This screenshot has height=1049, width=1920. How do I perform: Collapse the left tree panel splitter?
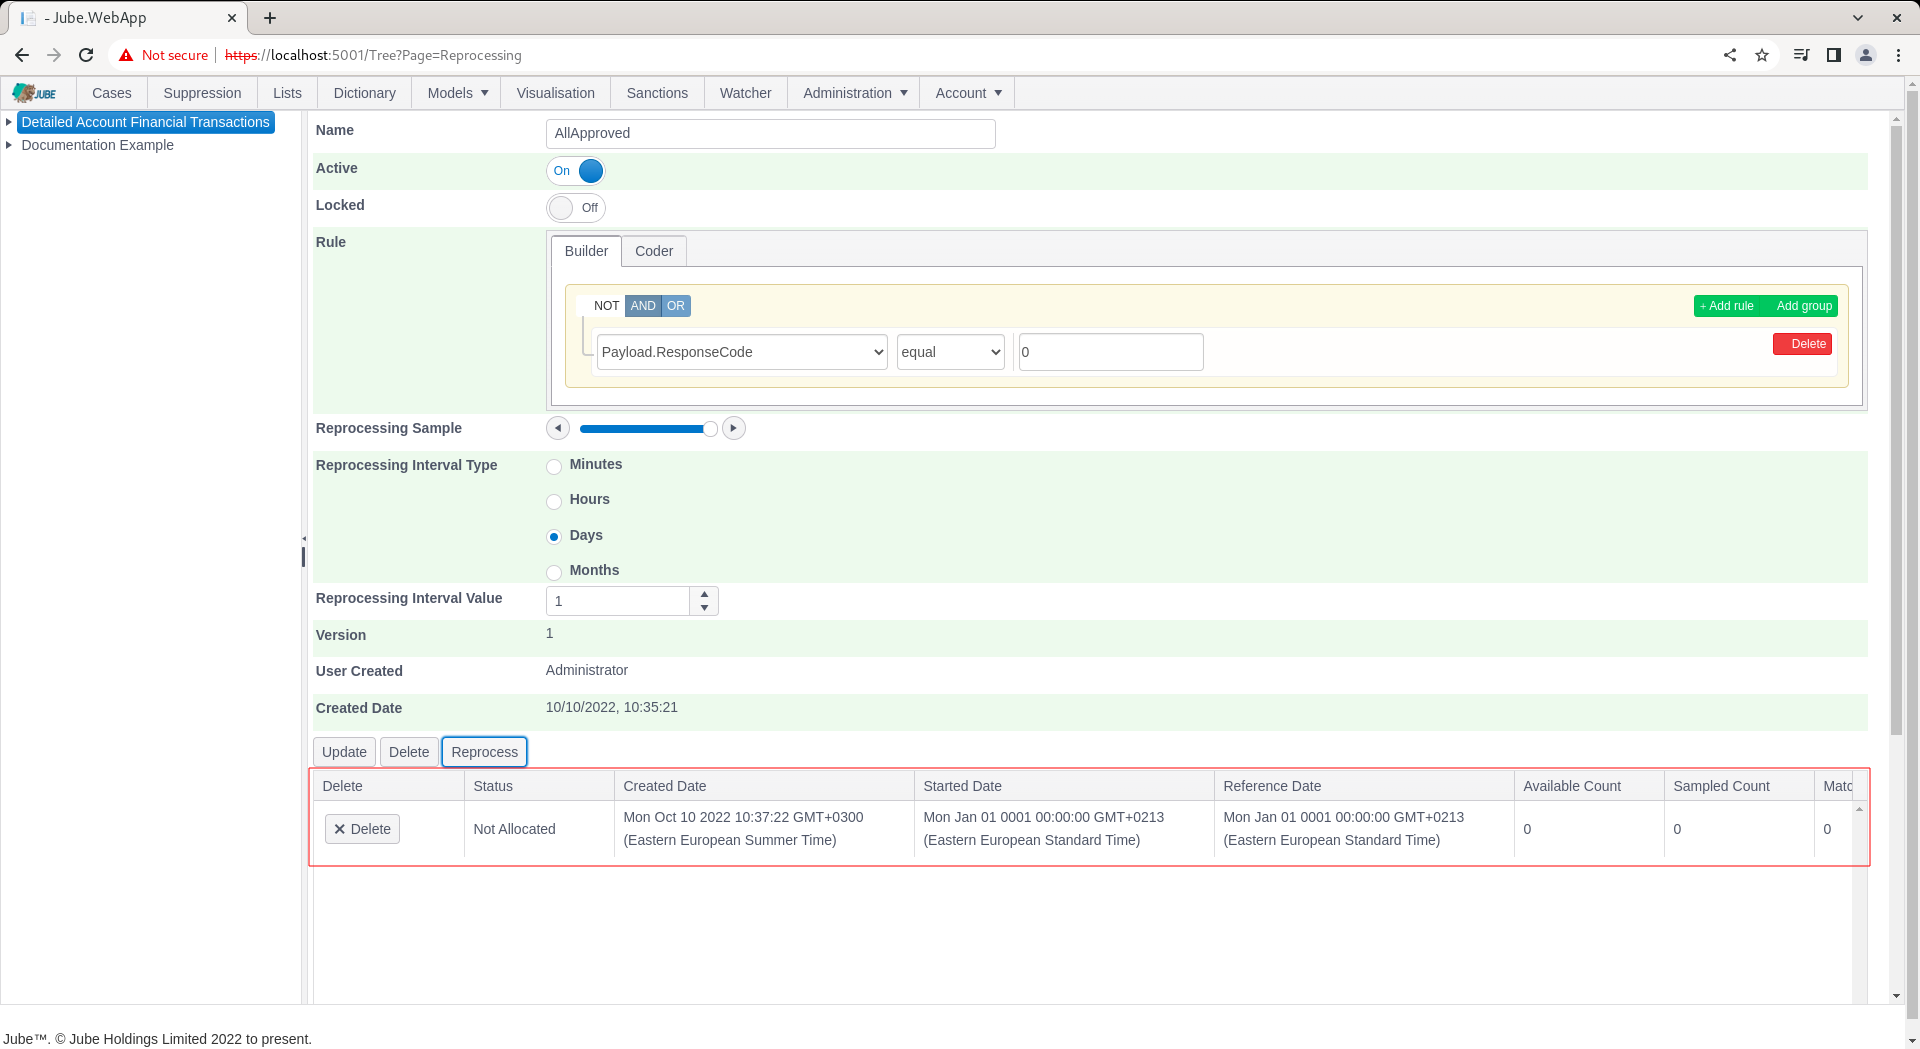coord(304,539)
